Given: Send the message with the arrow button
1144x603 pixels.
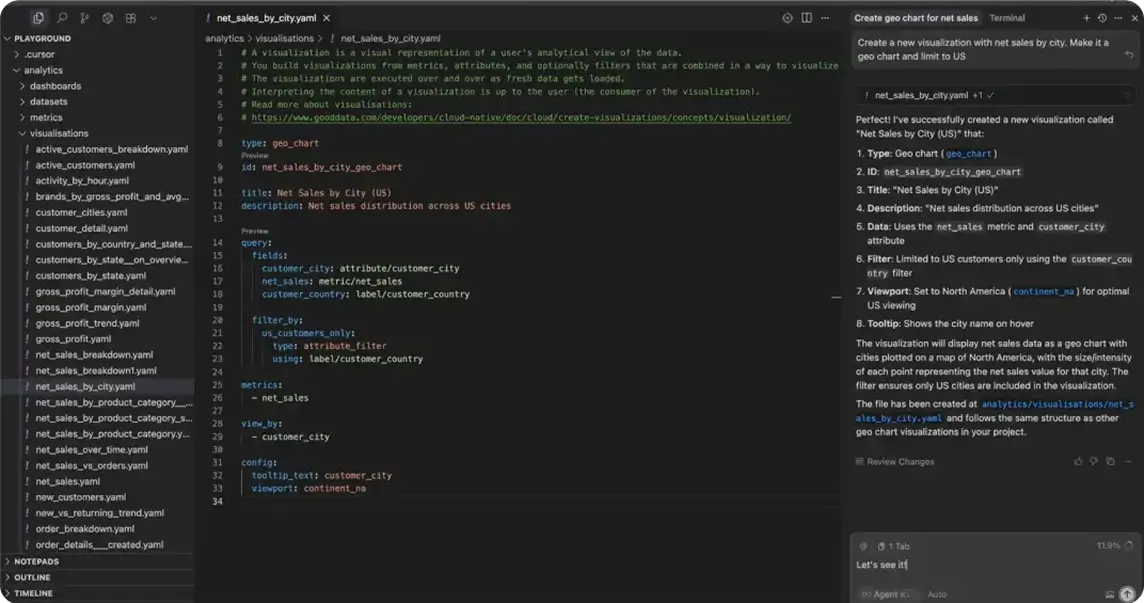Looking at the screenshot, I should point(1128,593).
